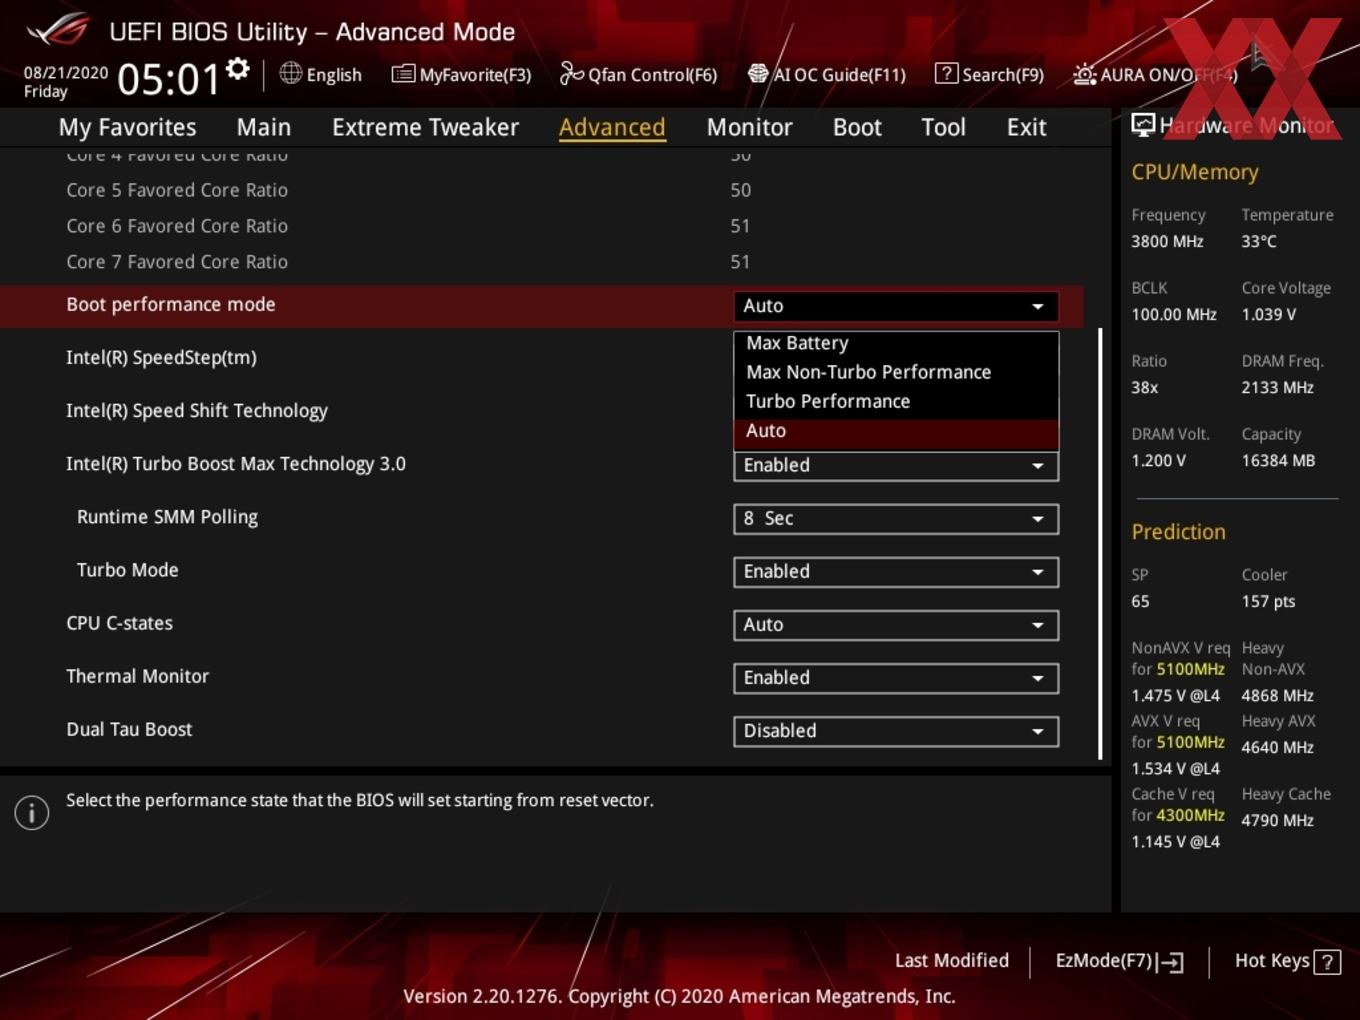1360x1020 pixels.
Task: Click 4640 MHz Heavy AVX value
Action: pyautogui.click(x=1277, y=747)
